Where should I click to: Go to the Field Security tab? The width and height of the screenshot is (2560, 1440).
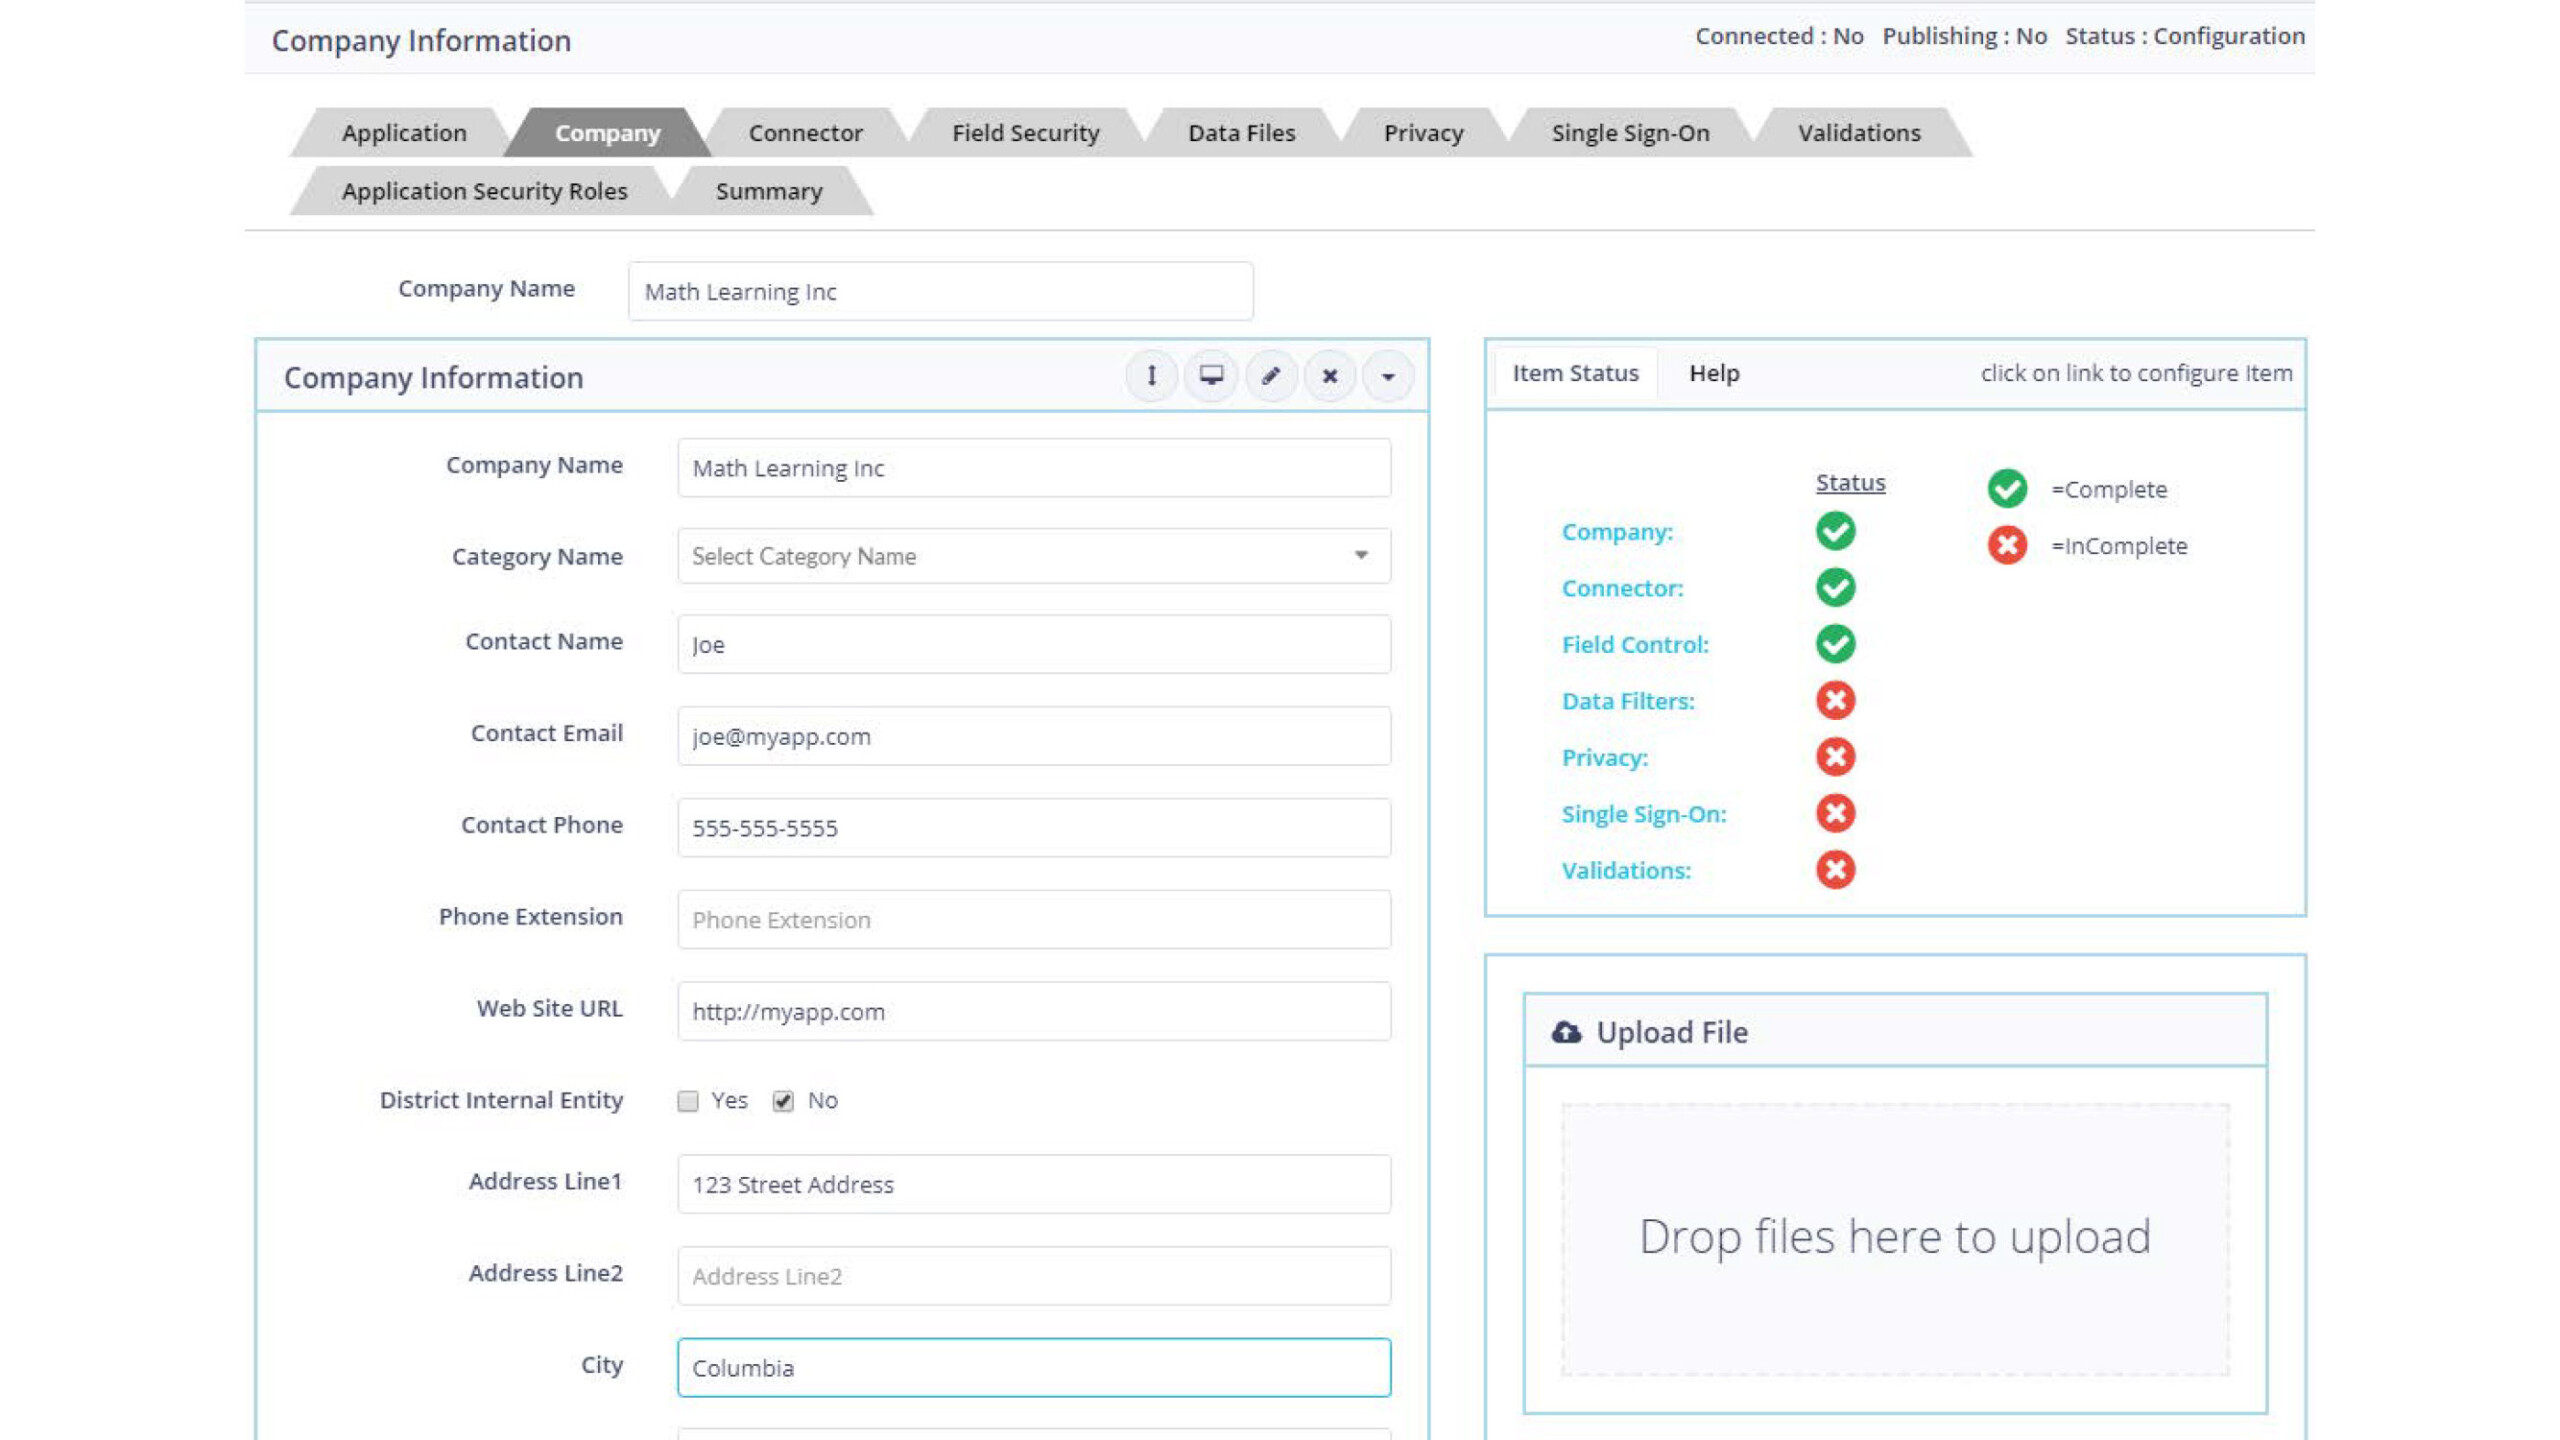pyautogui.click(x=1025, y=133)
